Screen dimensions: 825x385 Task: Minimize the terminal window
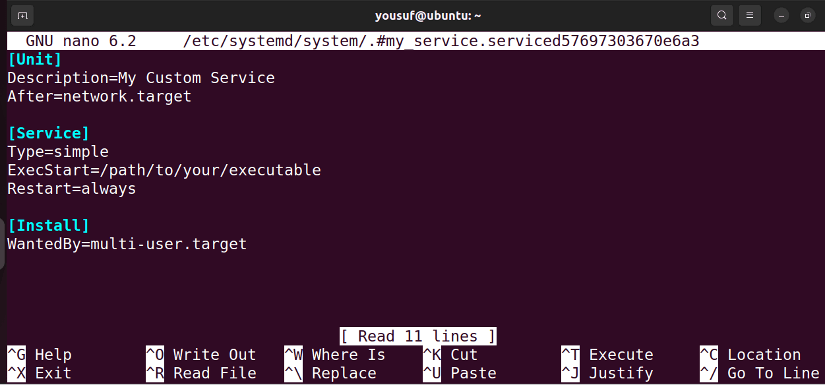[781, 16]
